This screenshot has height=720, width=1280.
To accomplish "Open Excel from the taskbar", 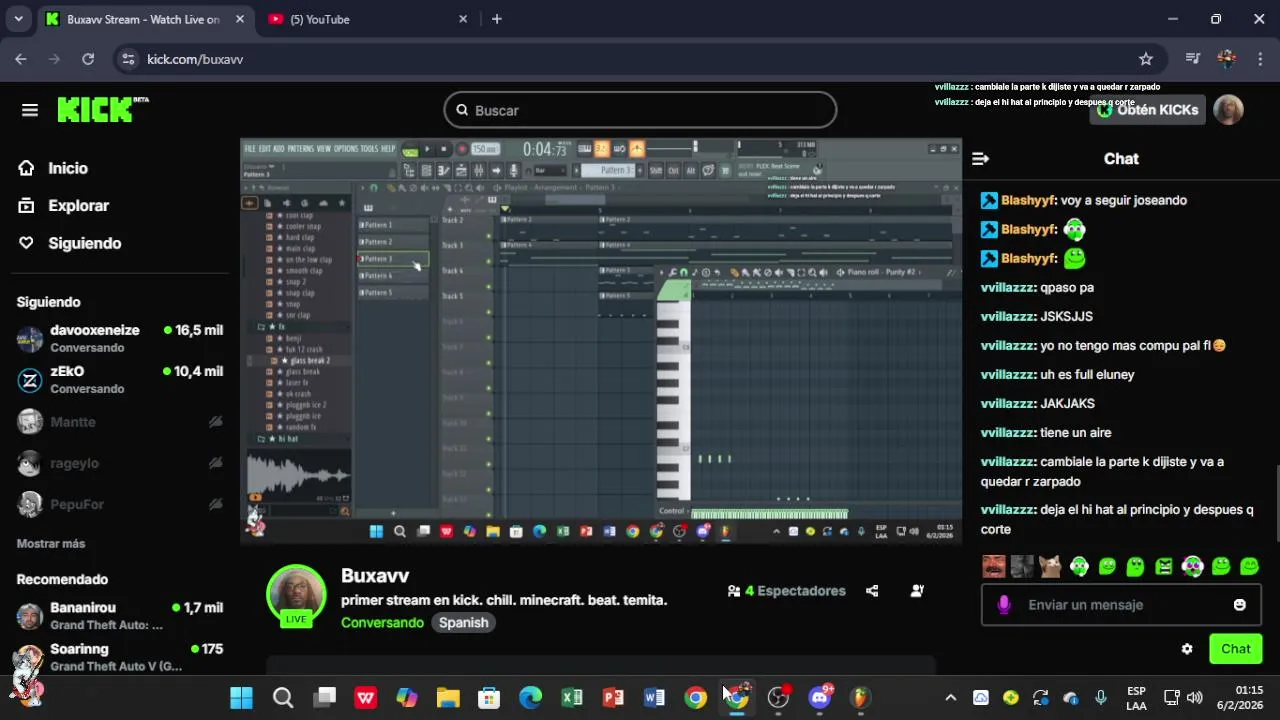I will coord(572,698).
